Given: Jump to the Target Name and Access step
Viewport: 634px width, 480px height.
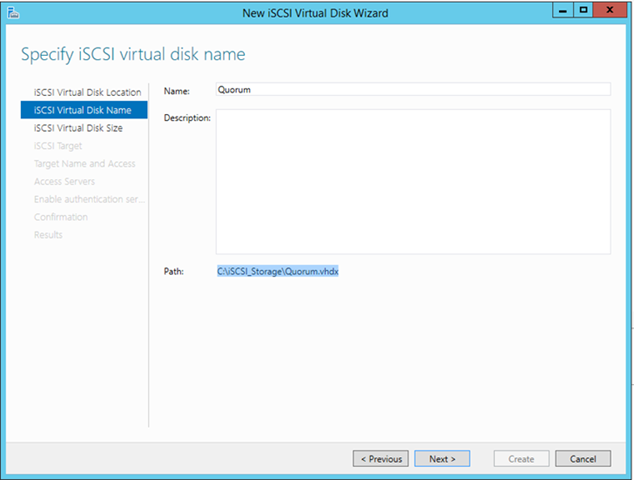Looking at the screenshot, I should click(x=84, y=164).
